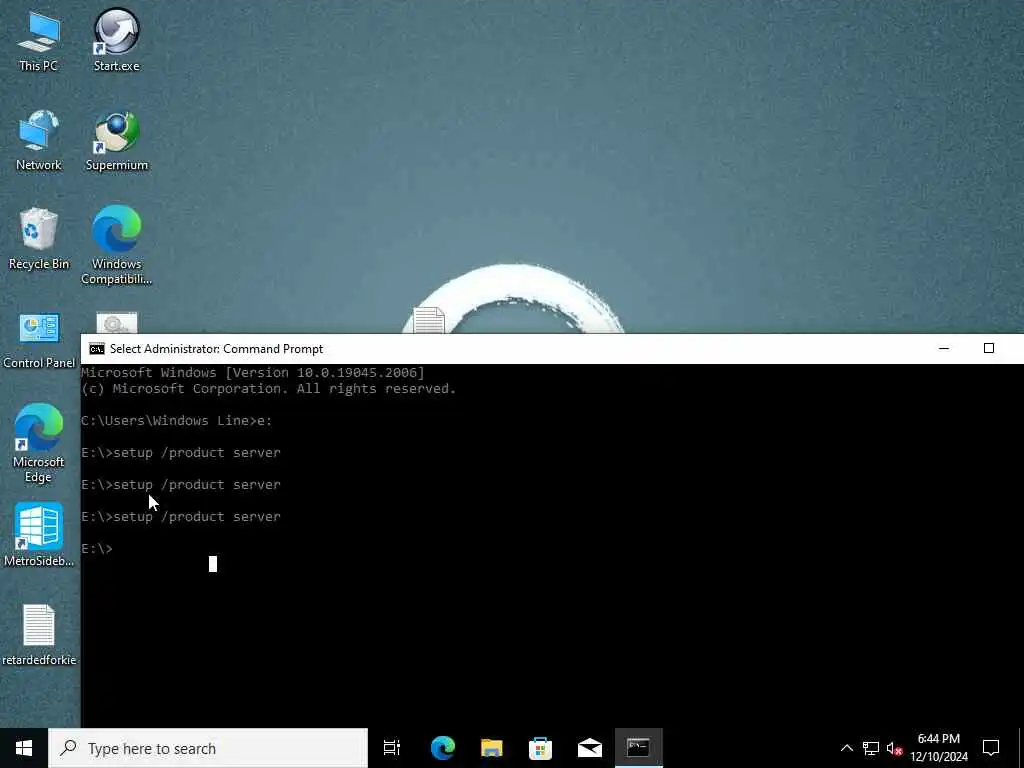Image resolution: width=1024 pixels, height=768 pixels.
Task: Click the '(c) Microsoft Corporation. All rights reserved.' line
Action: click(268, 389)
